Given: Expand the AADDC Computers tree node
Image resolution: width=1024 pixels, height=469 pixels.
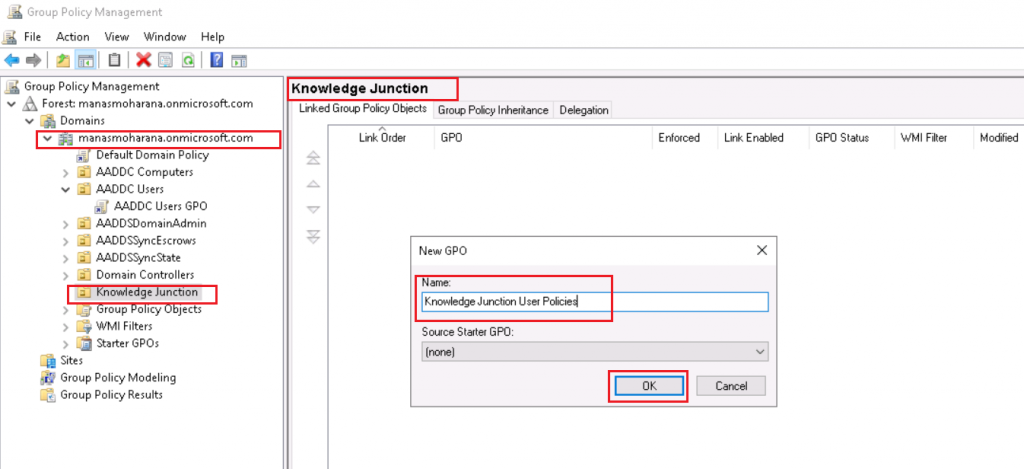Looking at the screenshot, I should [66, 173].
